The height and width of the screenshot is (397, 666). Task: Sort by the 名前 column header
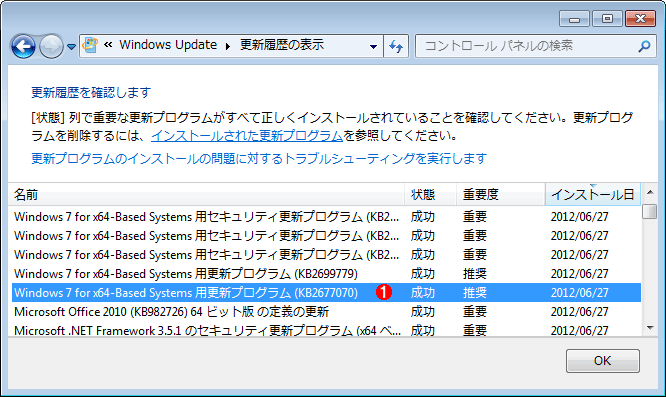coord(206,194)
